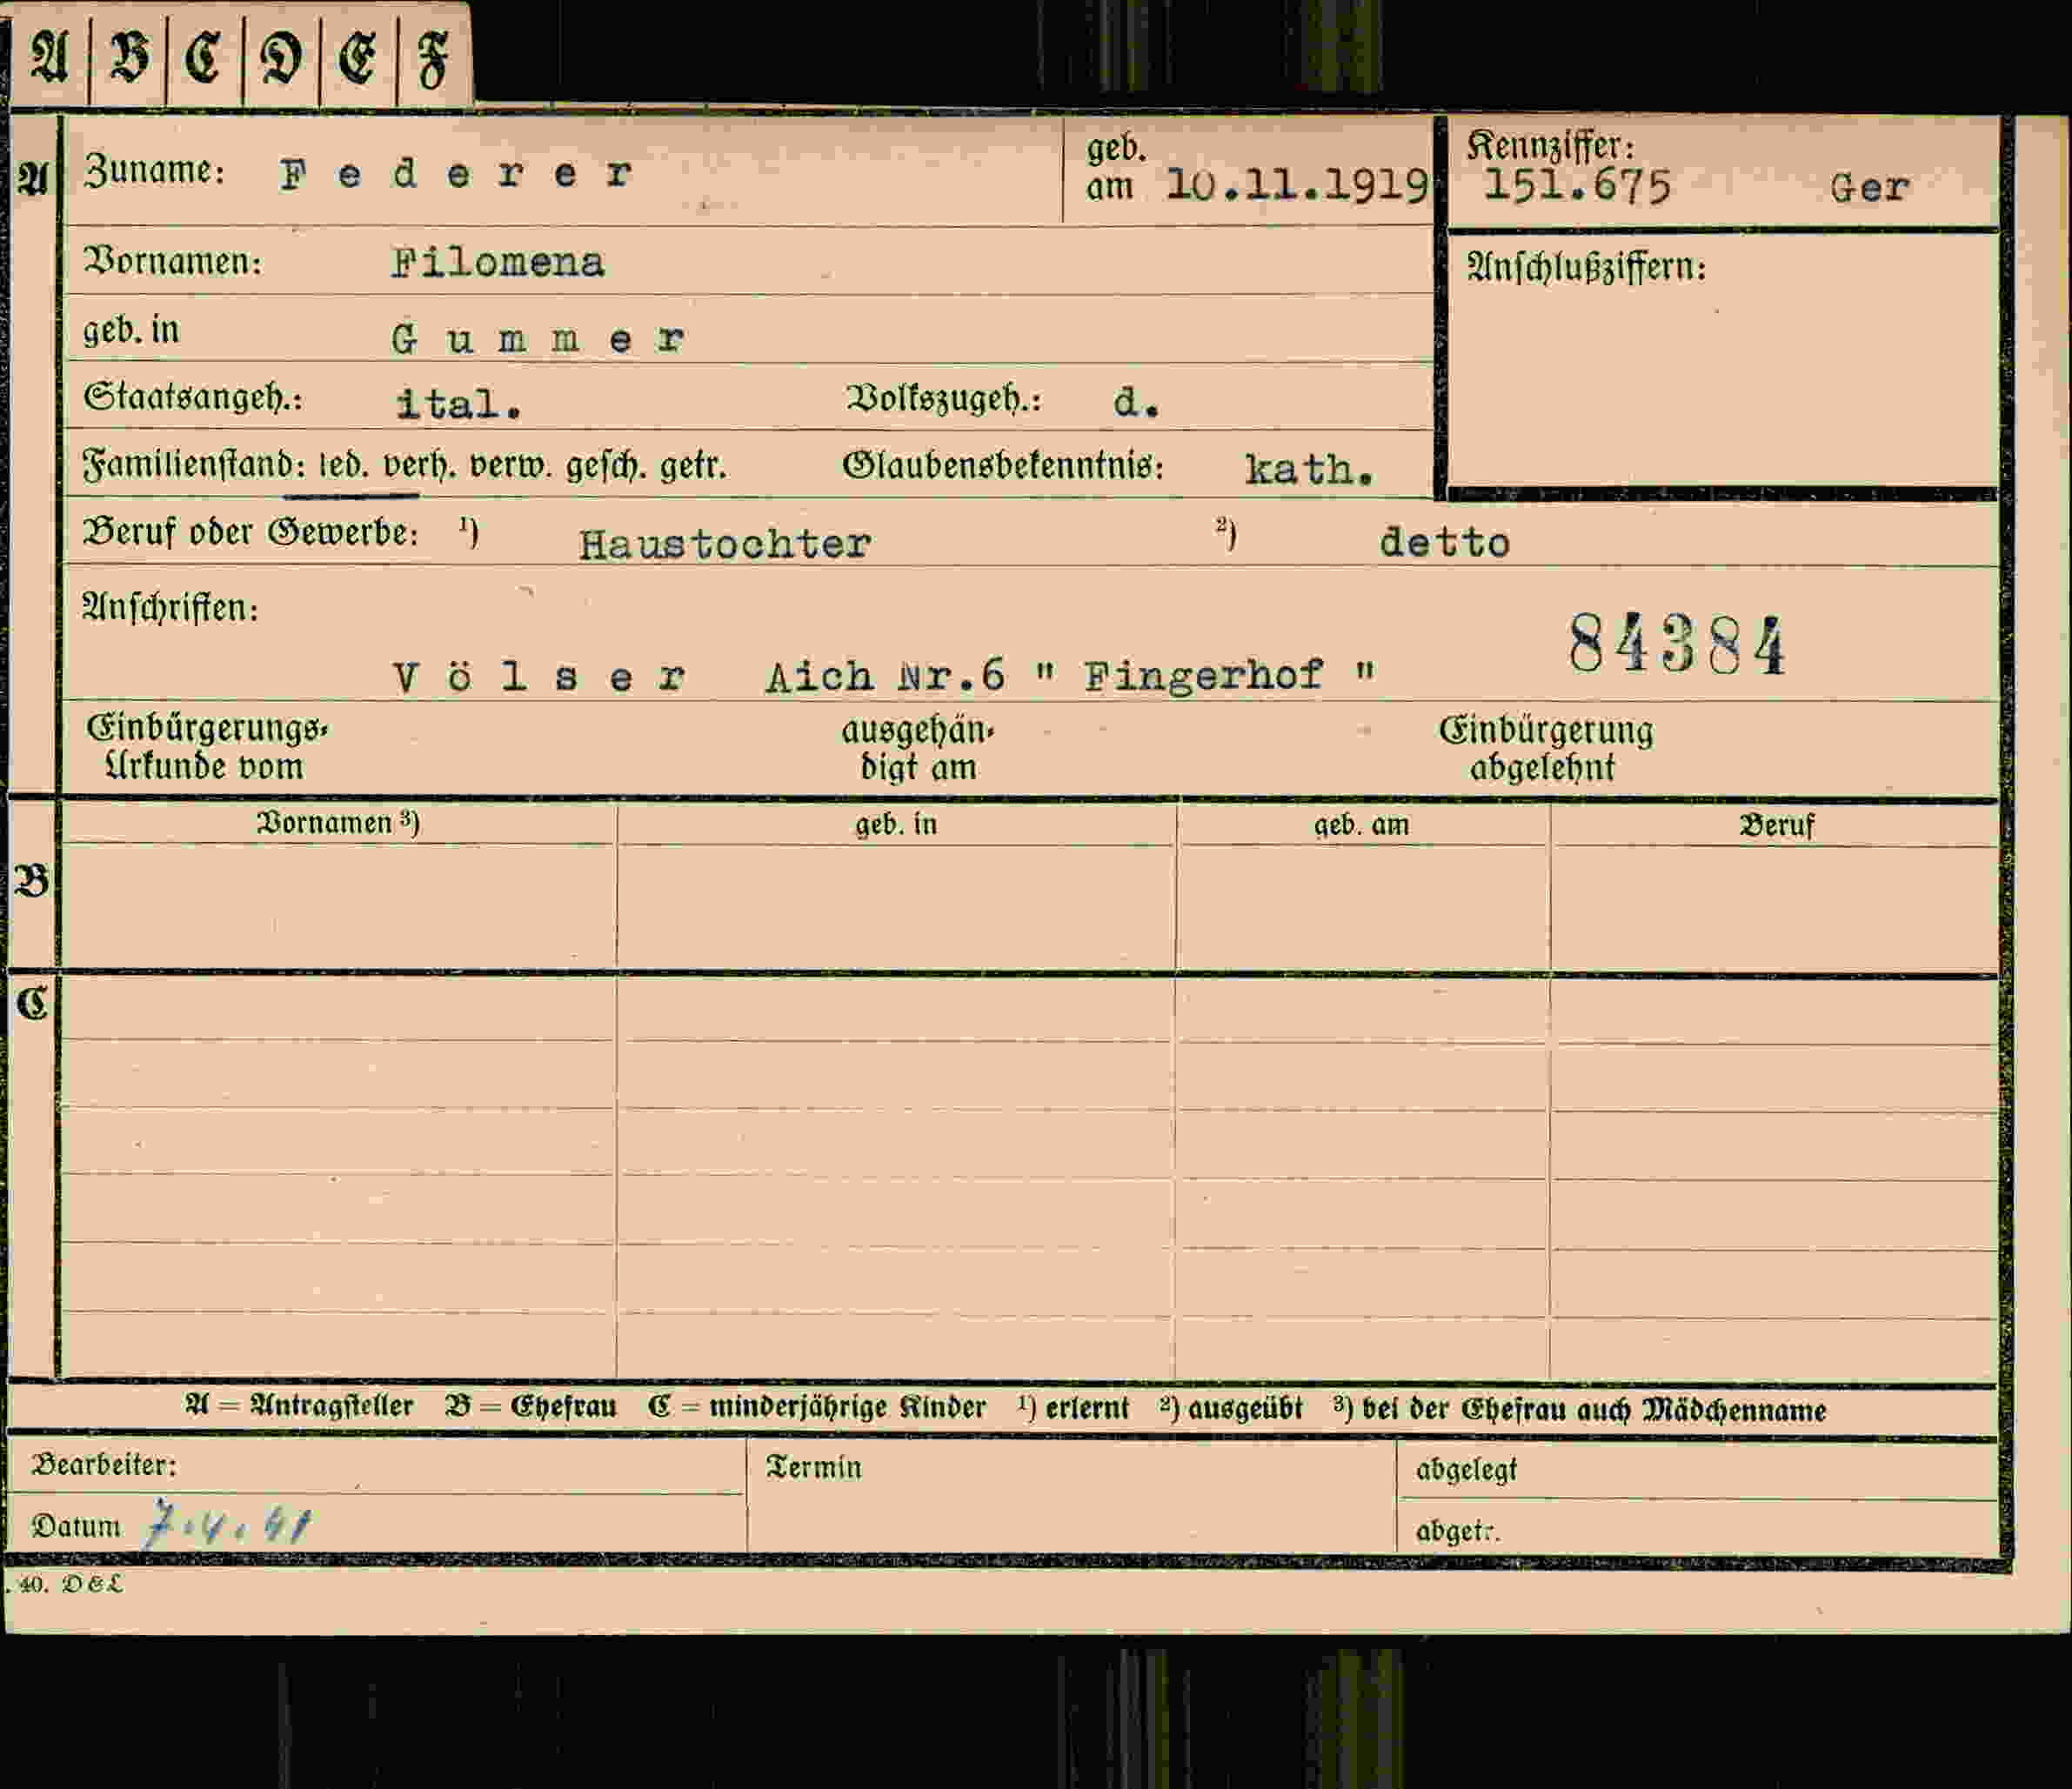This screenshot has height=1789, width=2072.
Task: Click the 'Datum' label
Action: (76, 1526)
